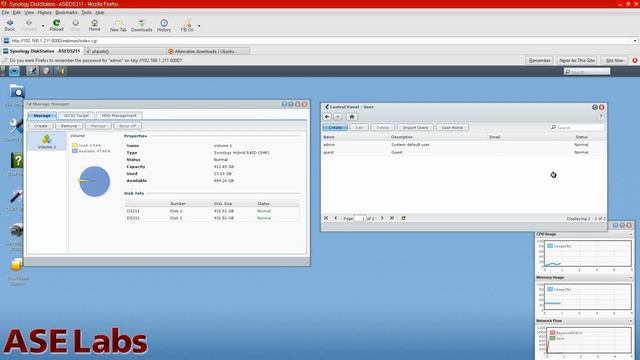The image size is (640, 360).
Task: Open Firefox Downloads toolbar button
Action: click(x=141, y=25)
